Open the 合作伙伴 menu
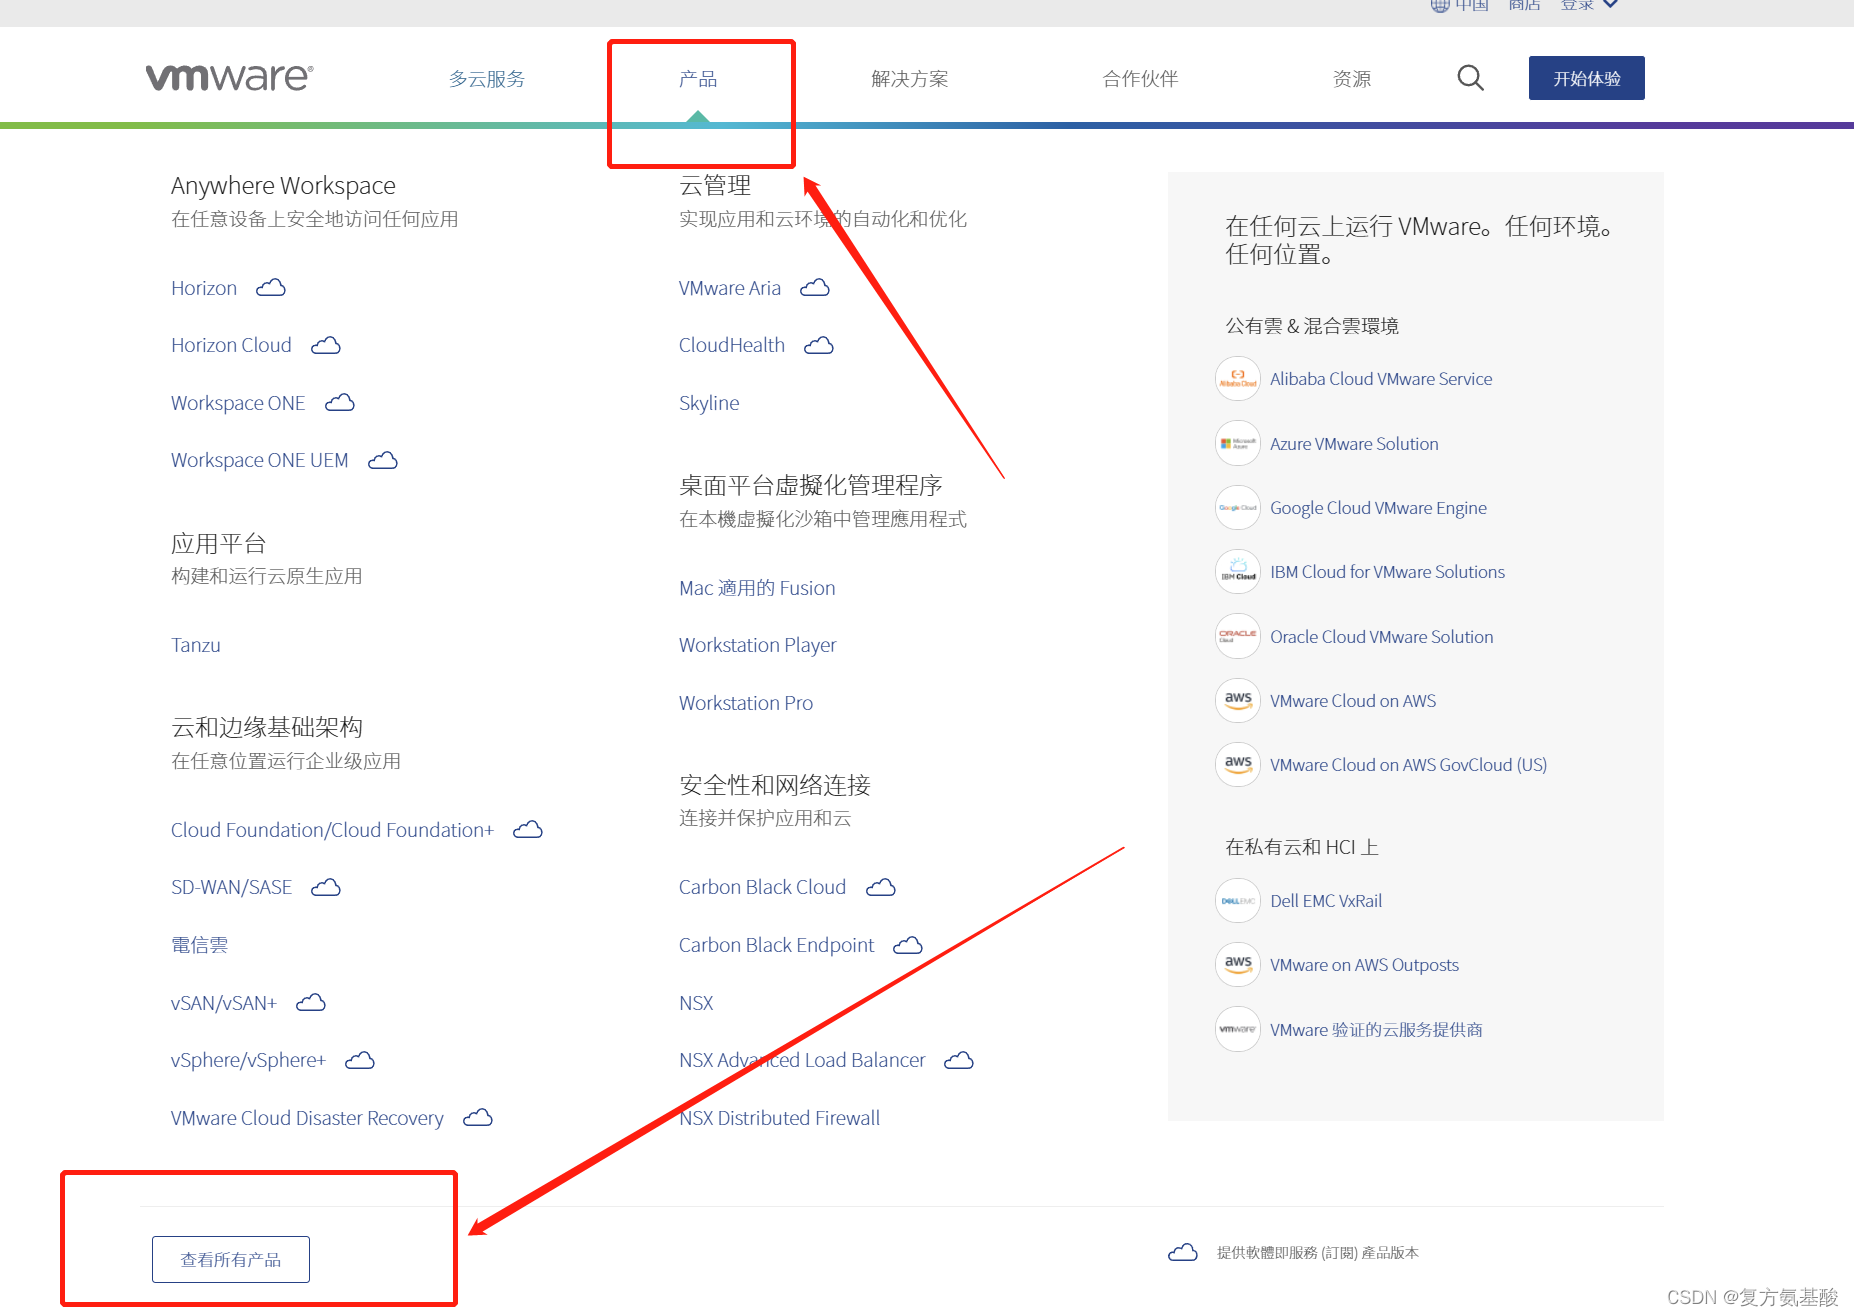 tap(1140, 79)
